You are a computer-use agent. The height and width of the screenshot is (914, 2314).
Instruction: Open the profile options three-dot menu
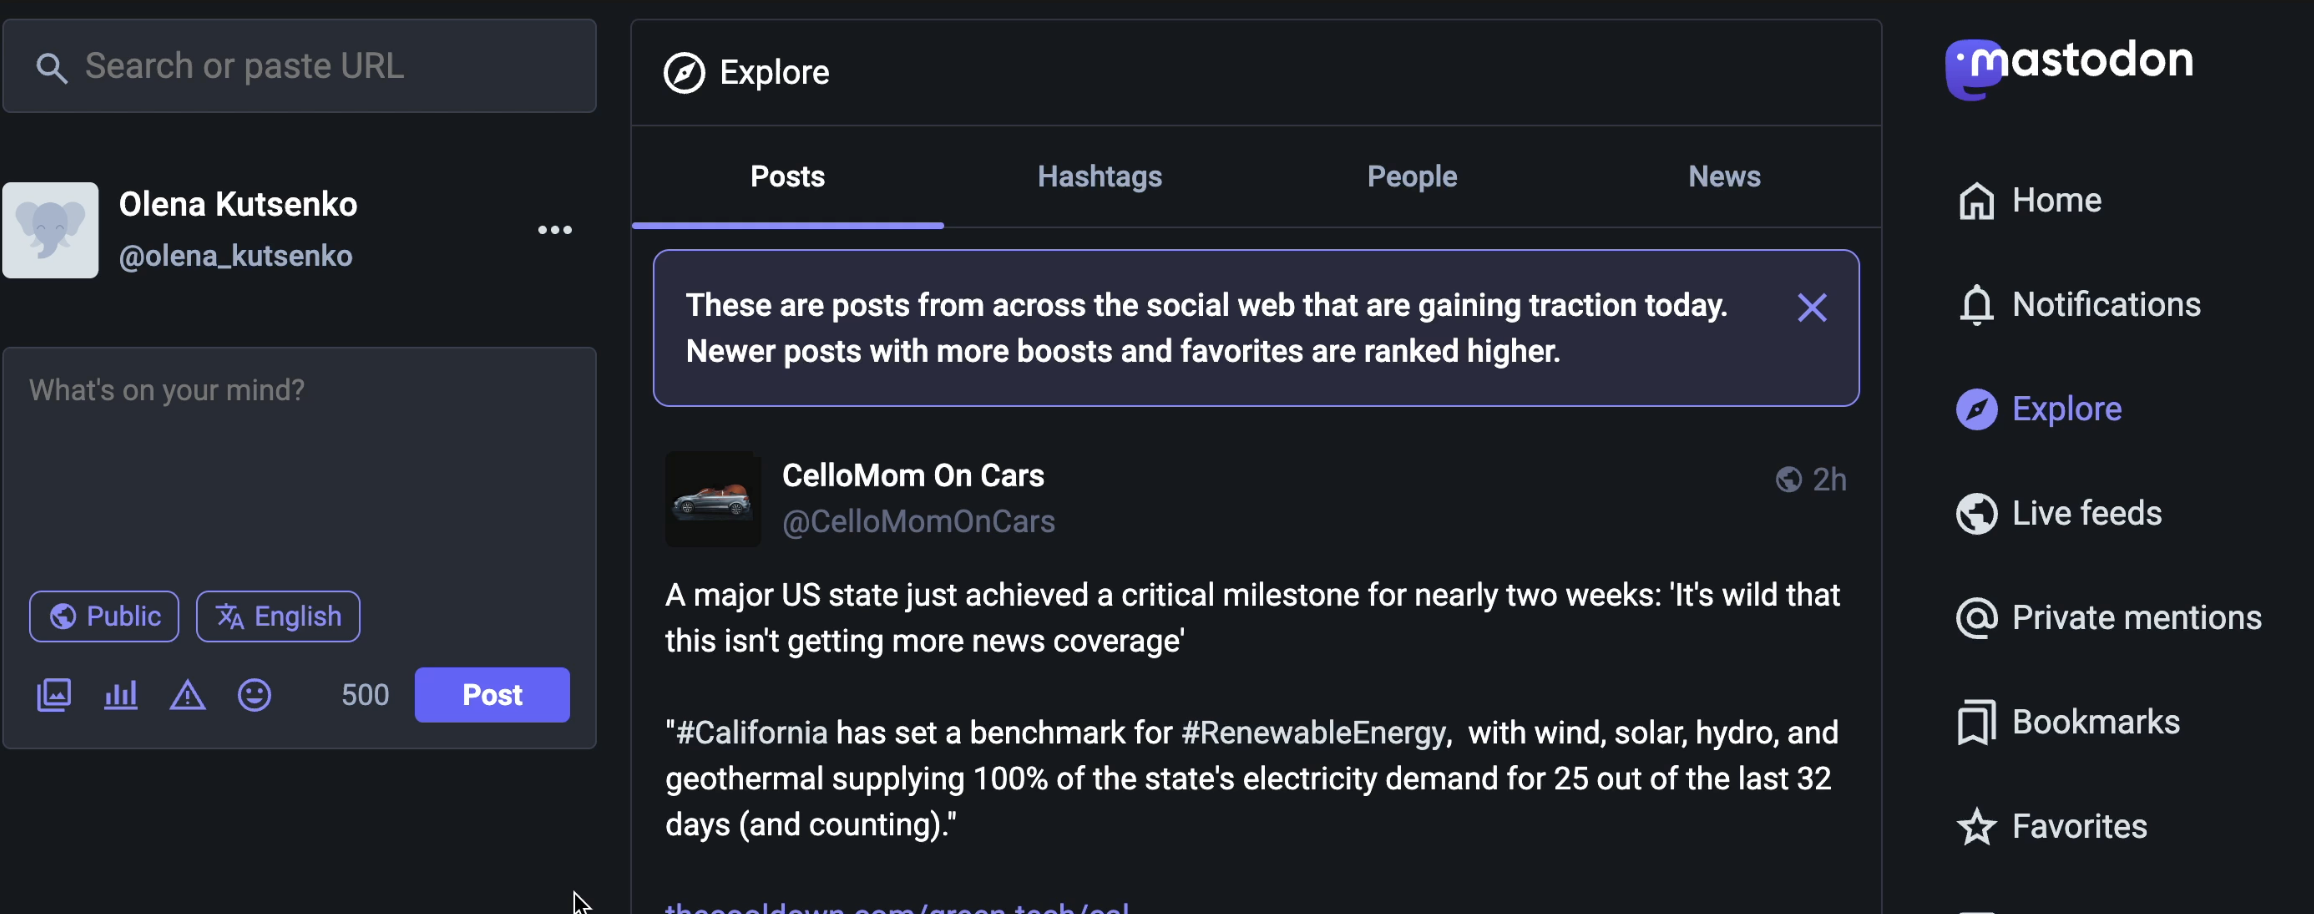tap(555, 230)
